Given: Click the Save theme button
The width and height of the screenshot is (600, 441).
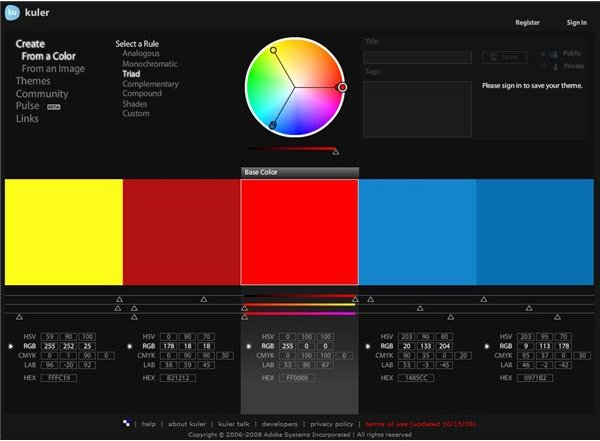Looking at the screenshot, I should click(x=504, y=57).
